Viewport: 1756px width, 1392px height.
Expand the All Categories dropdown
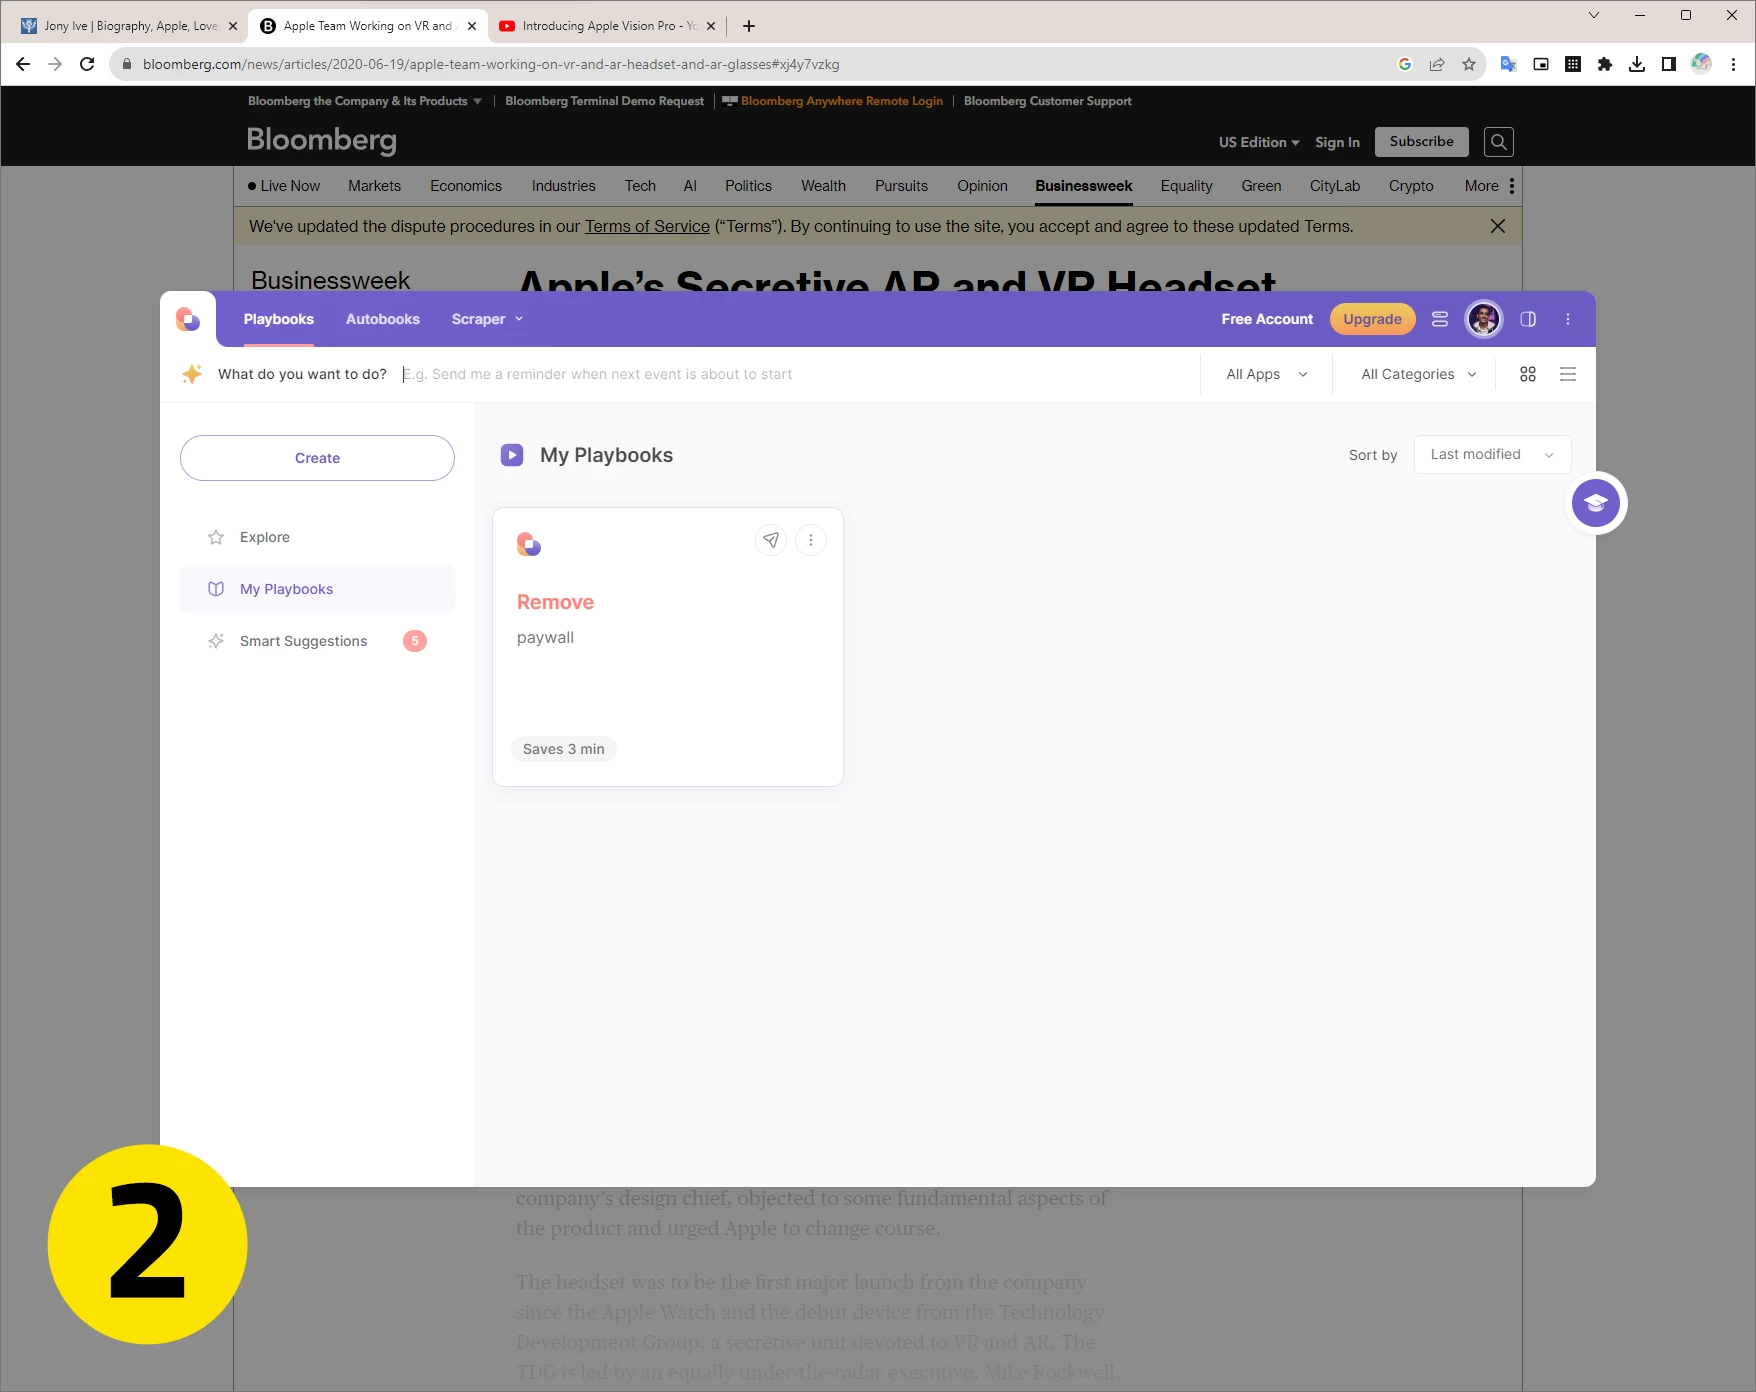pos(1417,374)
